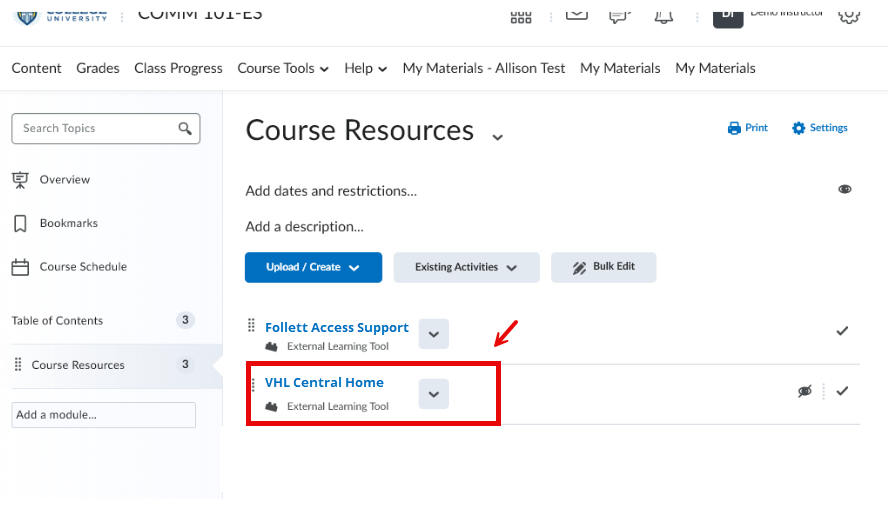Open Help dropdown menu
The width and height of the screenshot is (888, 508).
tap(365, 69)
